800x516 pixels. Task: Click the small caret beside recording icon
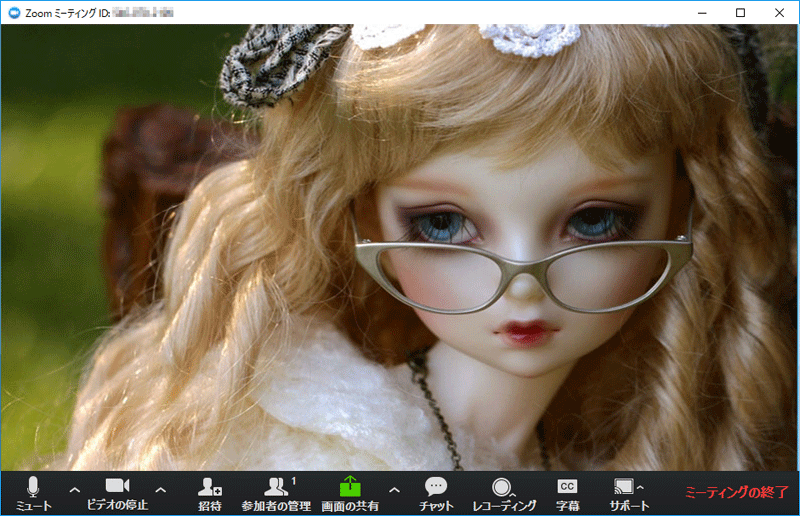pos(515,493)
